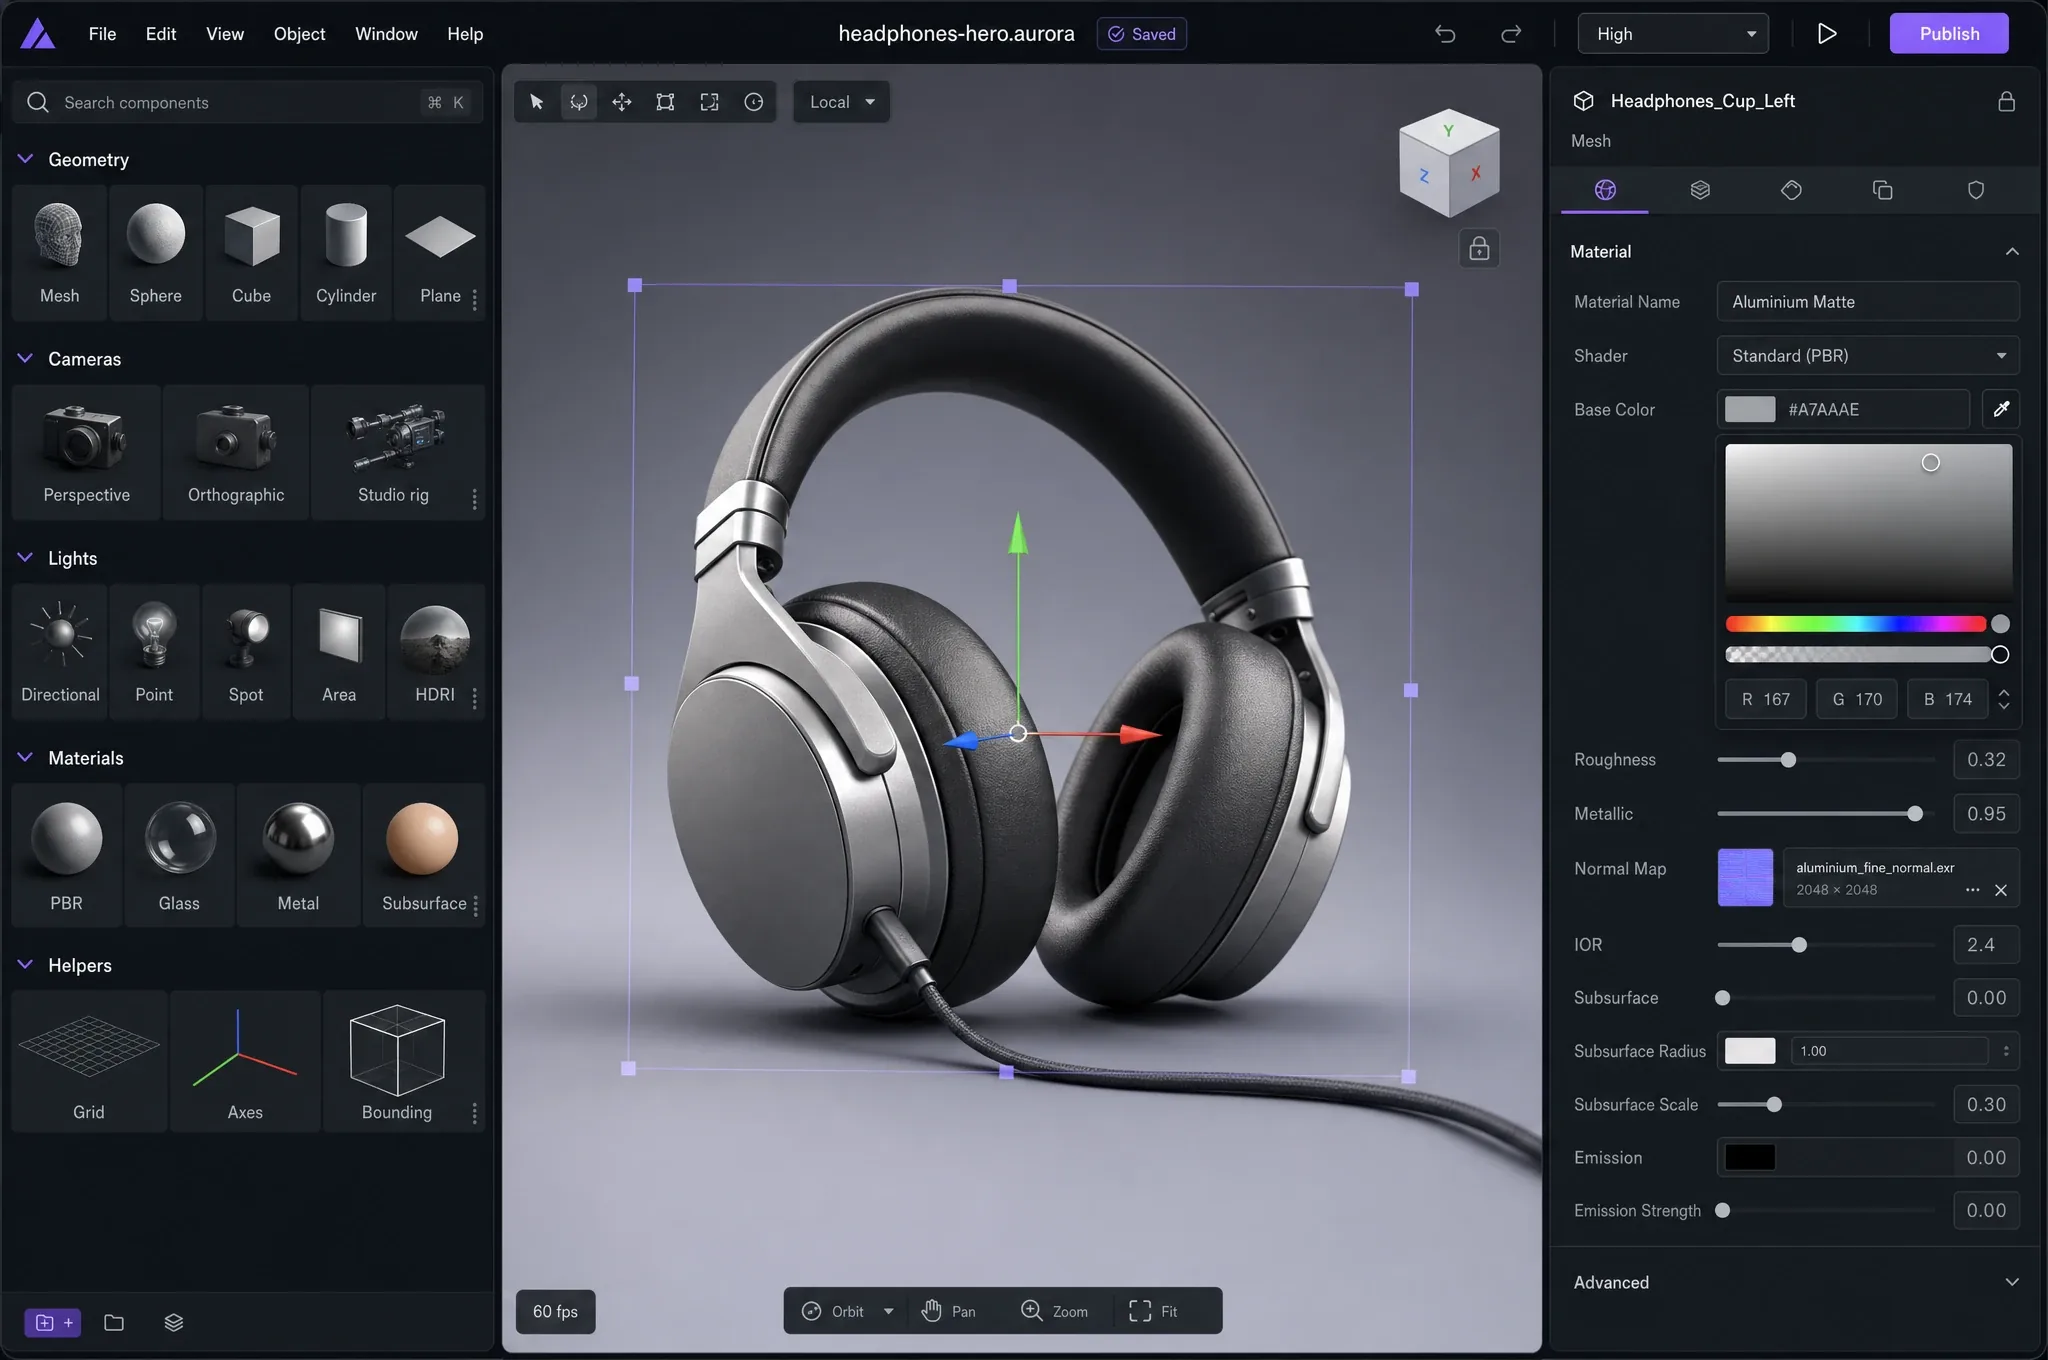The height and width of the screenshot is (1360, 2048).
Task: Add a new component with the plus button
Action: pos(53,1323)
